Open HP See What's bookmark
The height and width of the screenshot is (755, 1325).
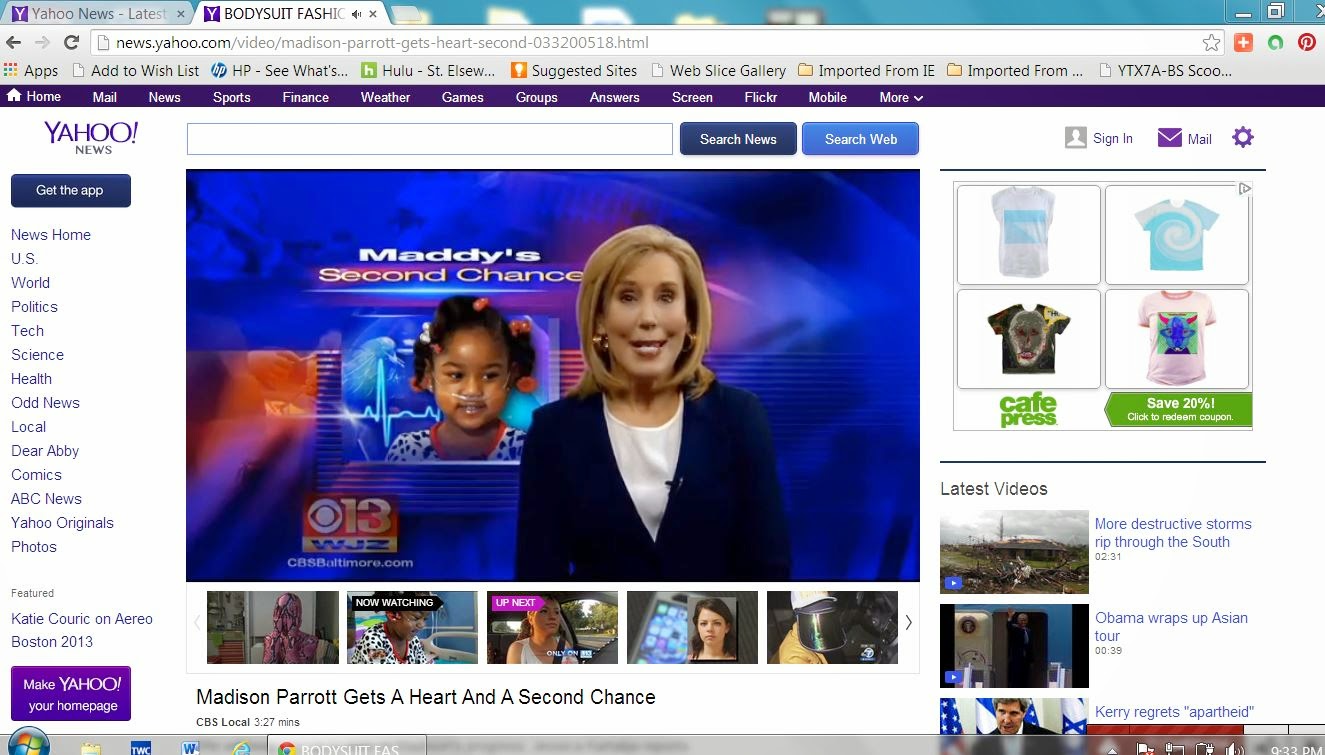[x=279, y=70]
